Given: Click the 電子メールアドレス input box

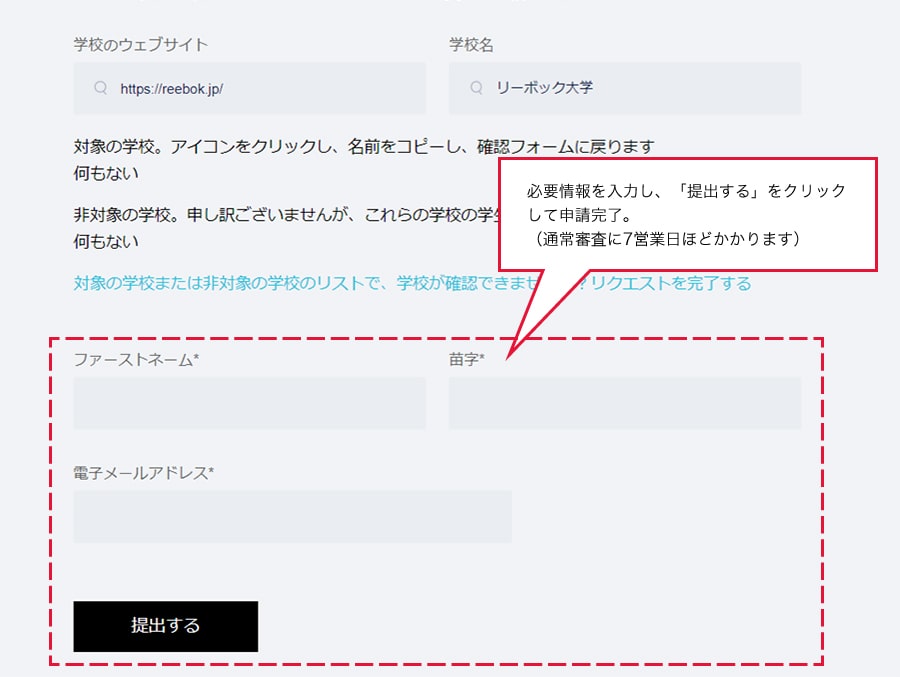Looking at the screenshot, I should coord(292,517).
